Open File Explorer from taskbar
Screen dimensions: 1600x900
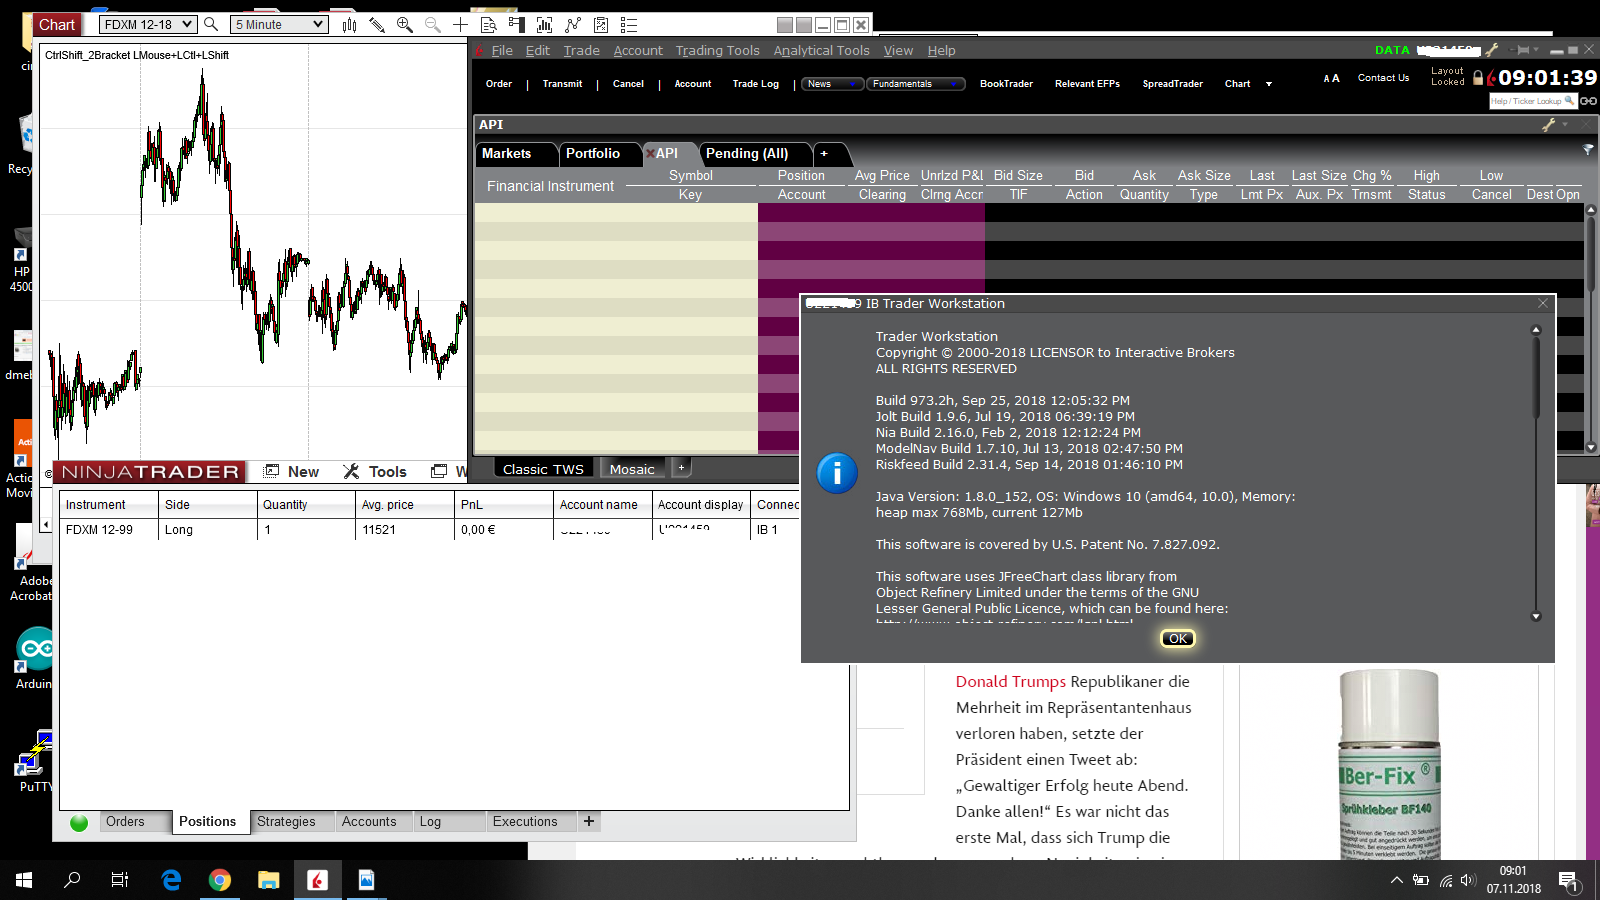(x=268, y=880)
